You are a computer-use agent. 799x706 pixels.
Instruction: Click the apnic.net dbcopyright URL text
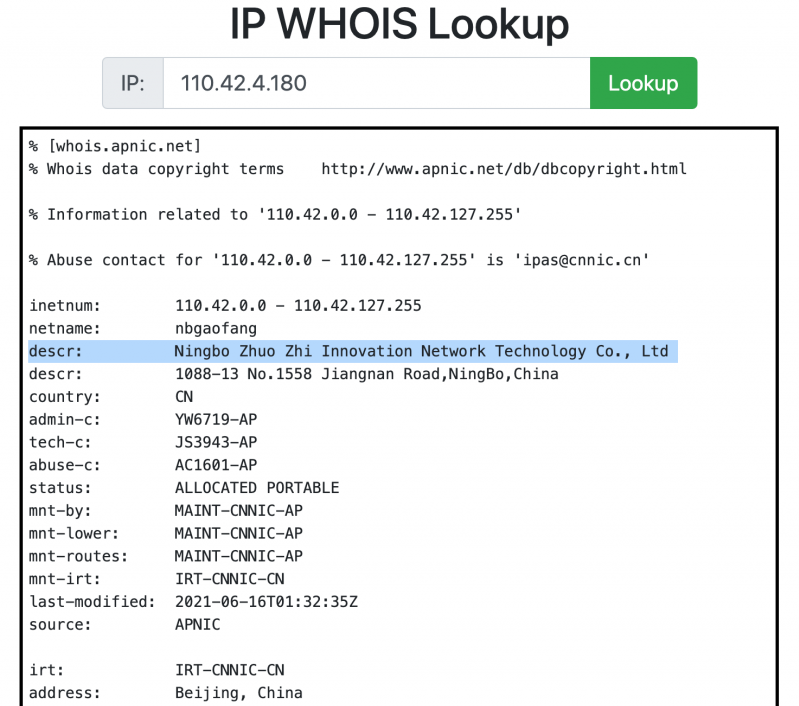tap(504, 169)
